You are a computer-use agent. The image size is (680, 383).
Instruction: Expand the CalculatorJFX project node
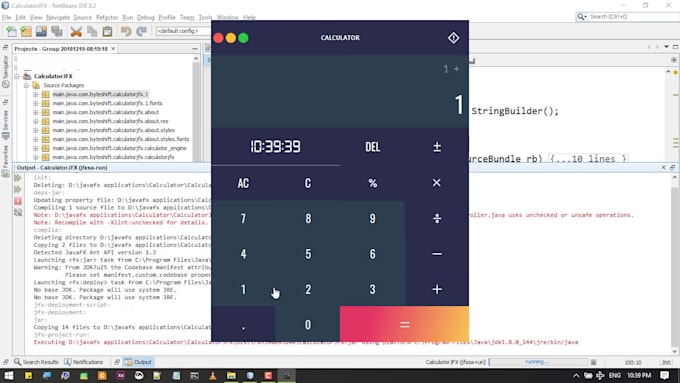tap(17, 76)
